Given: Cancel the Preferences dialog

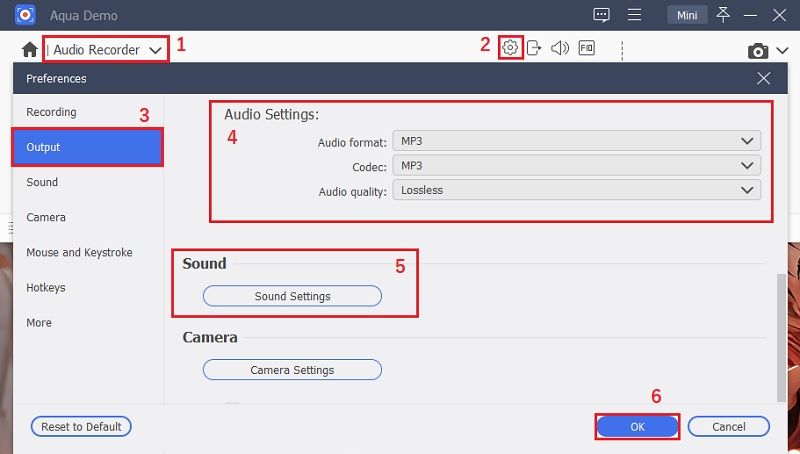Looking at the screenshot, I should pos(729,426).
